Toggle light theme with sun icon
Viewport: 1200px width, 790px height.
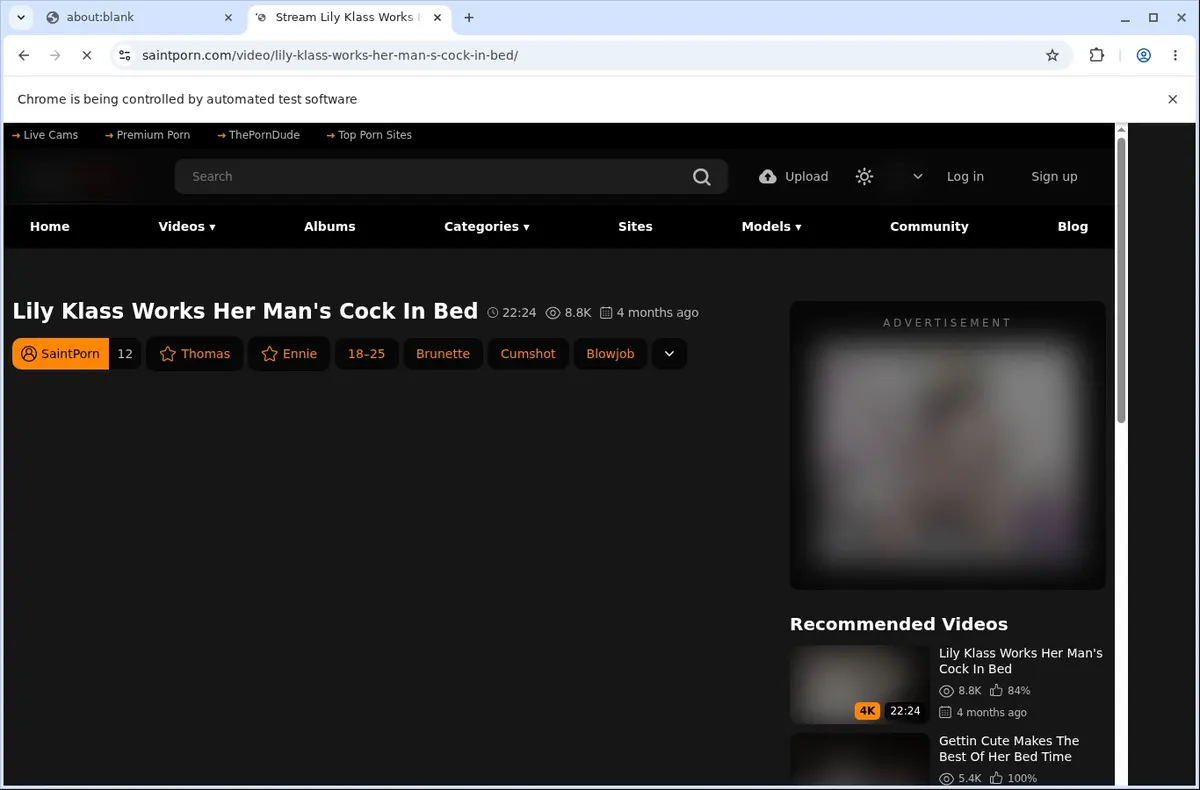pyautogui.click(x=865, y=177)
